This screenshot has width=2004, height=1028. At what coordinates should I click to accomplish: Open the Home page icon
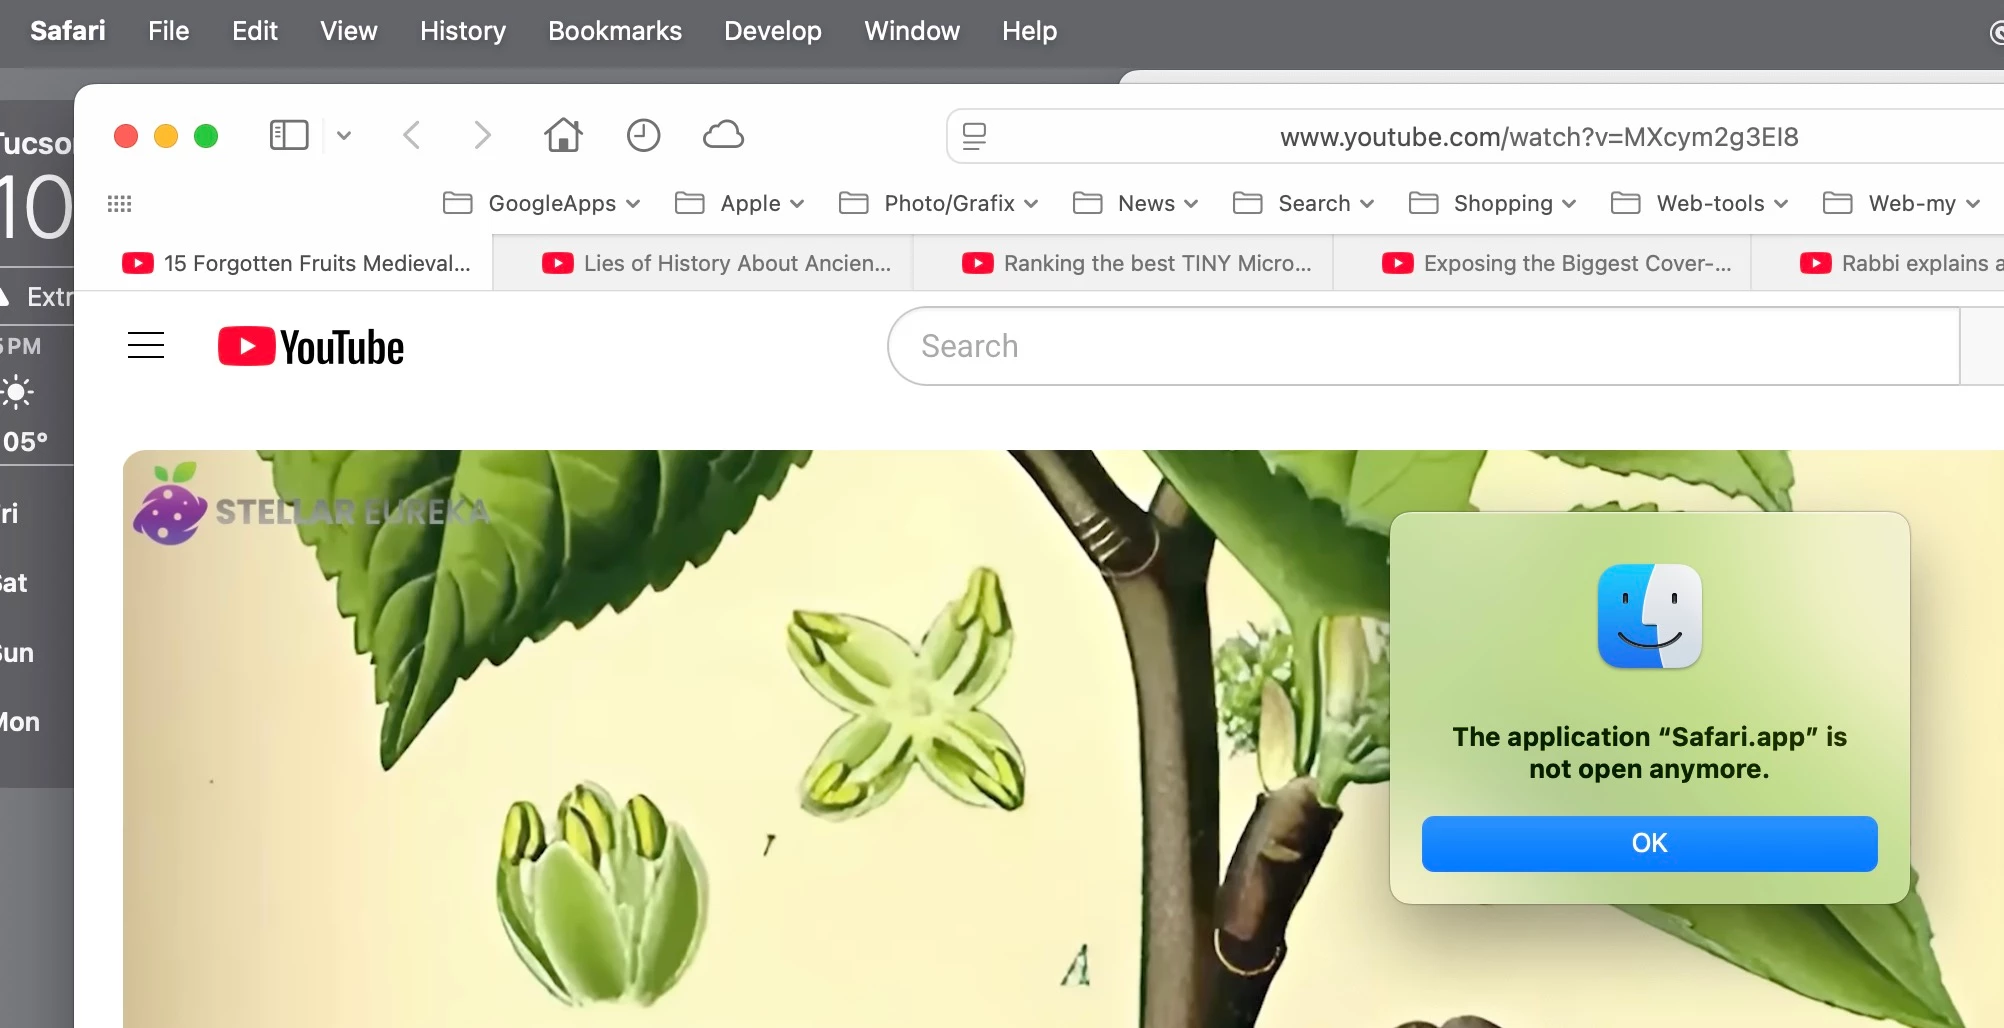(x=563, y=134)
